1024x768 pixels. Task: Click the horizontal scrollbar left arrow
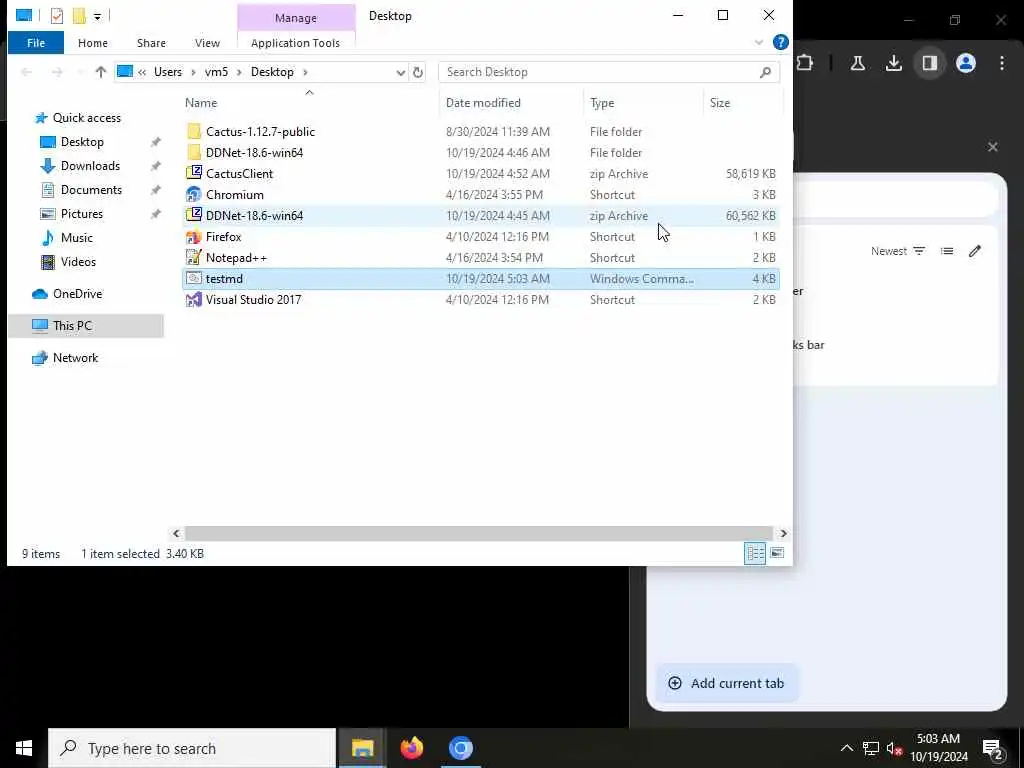pyautogui.click(x=176, y=534)
